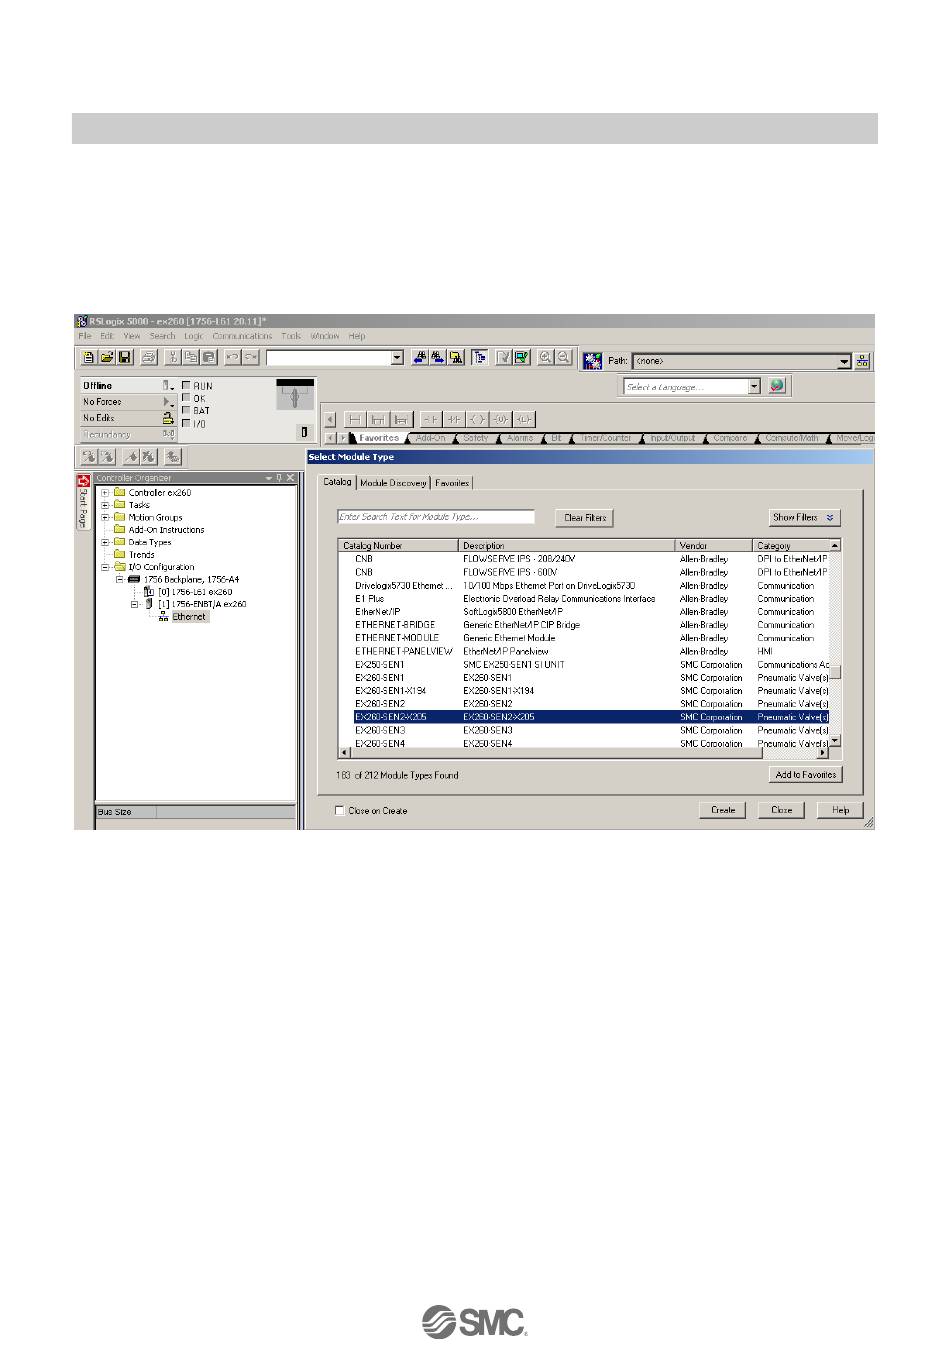Click the Add to Favorites button

coord(805,775)
